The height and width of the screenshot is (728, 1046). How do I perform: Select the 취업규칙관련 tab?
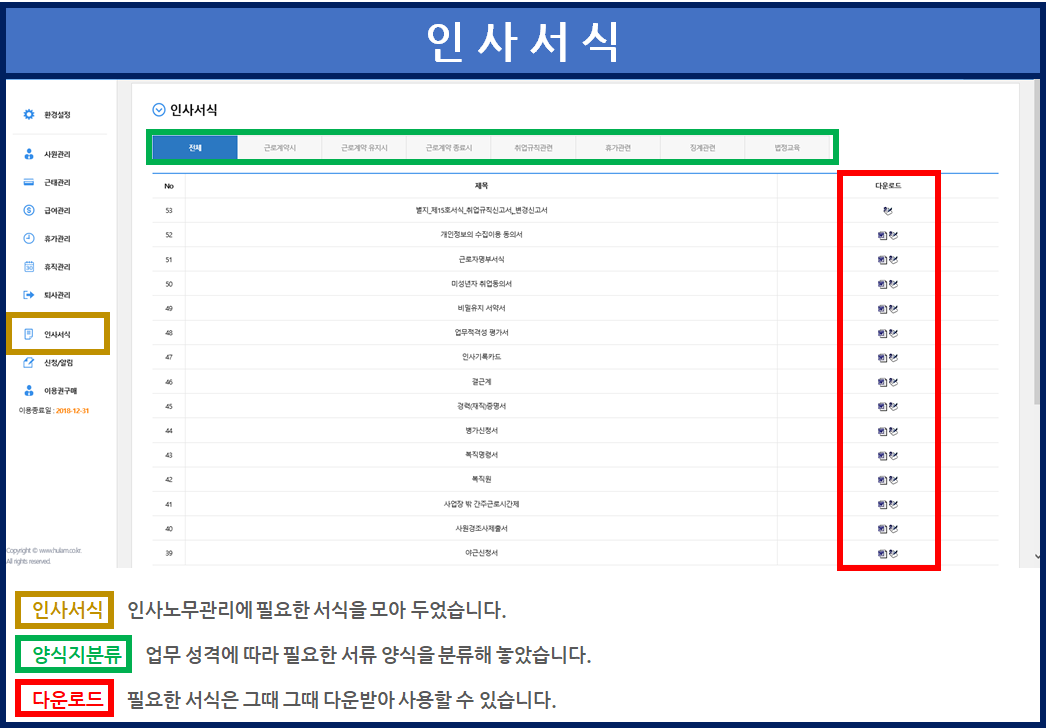(533, 148)
